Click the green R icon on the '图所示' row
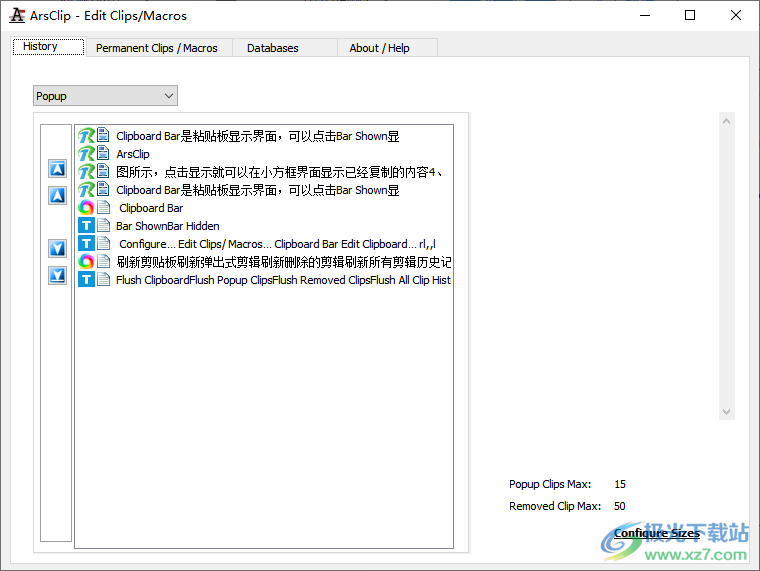 coord(86,172)
